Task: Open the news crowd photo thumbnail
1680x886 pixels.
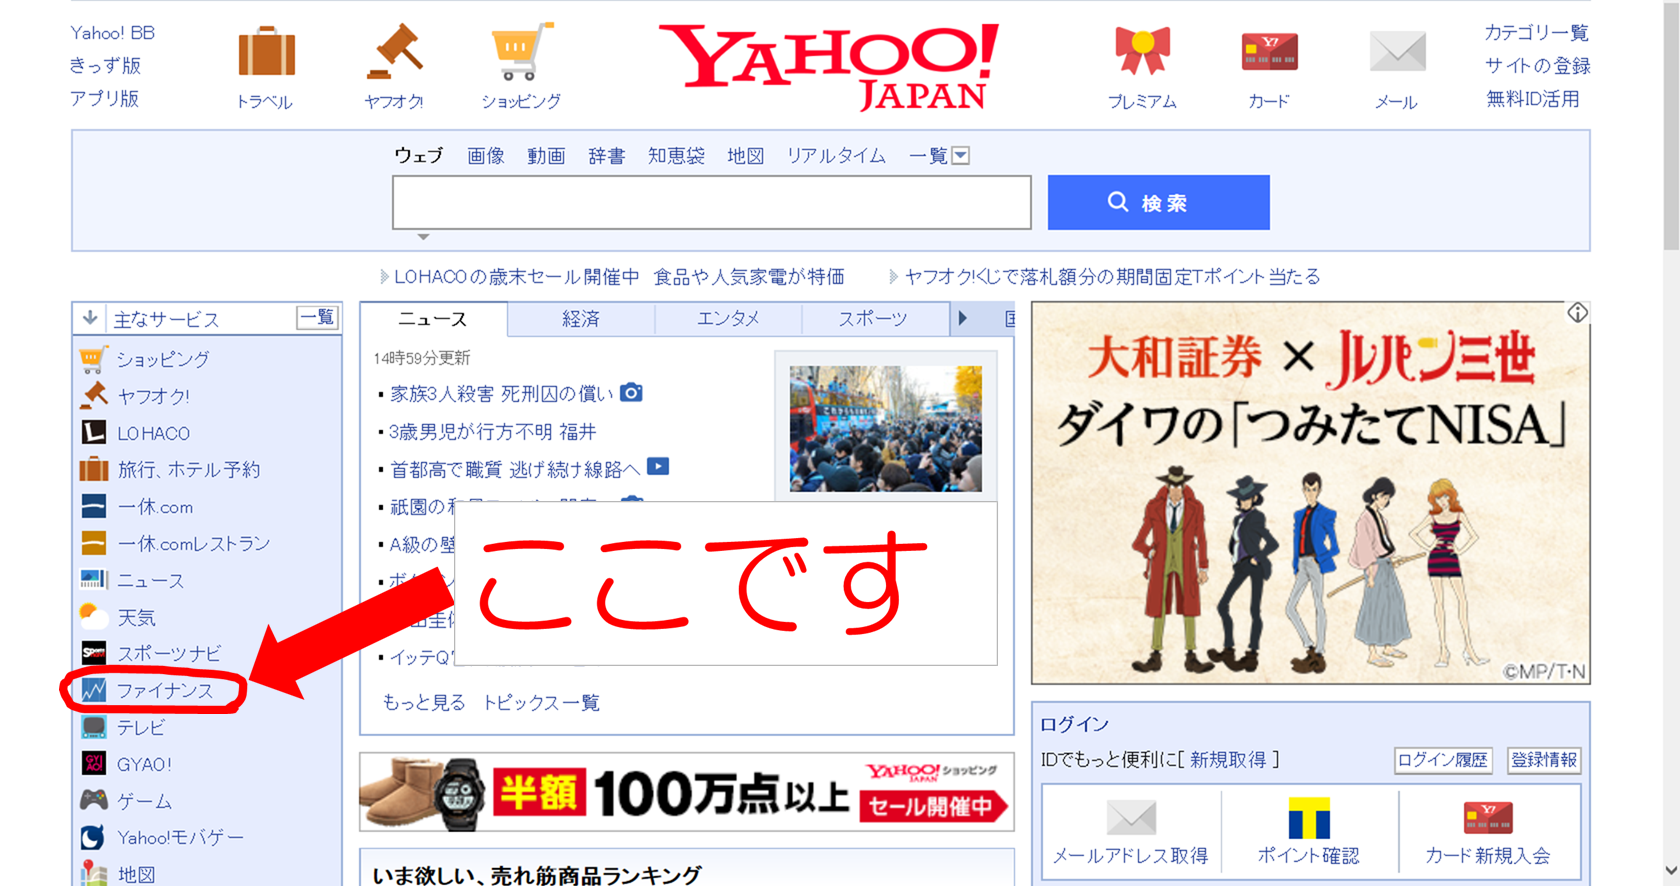Action: (x=886, y=428)
